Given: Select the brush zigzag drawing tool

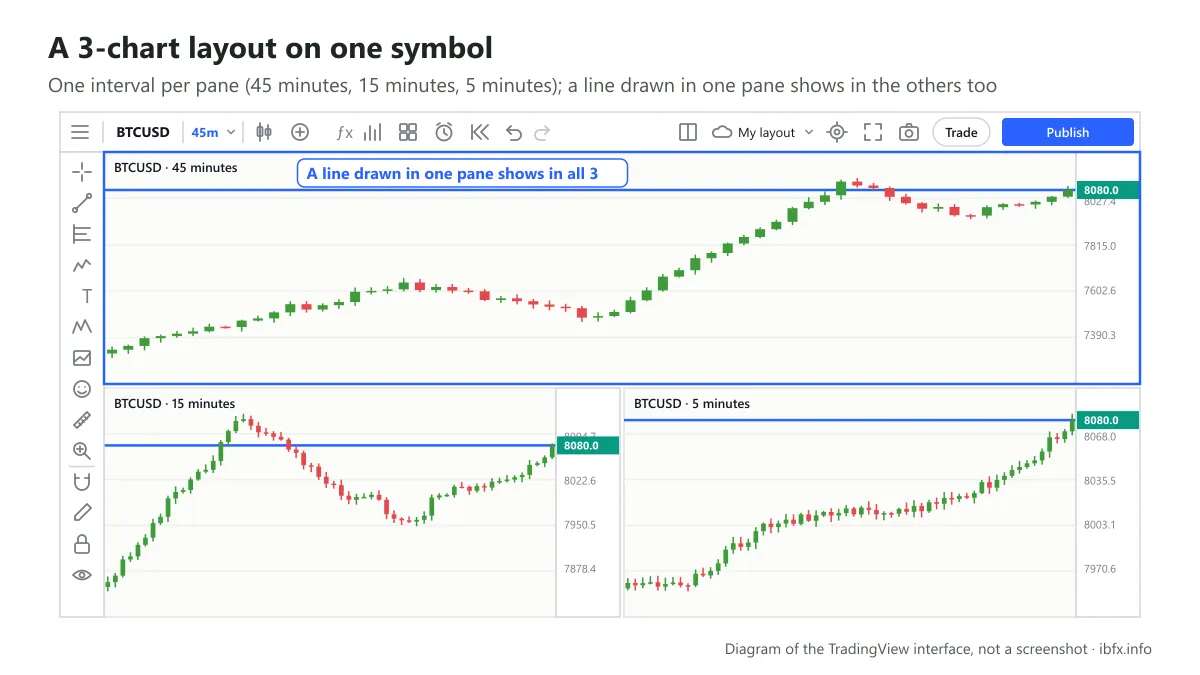Looking at the screenshot, I should [82, 265].
